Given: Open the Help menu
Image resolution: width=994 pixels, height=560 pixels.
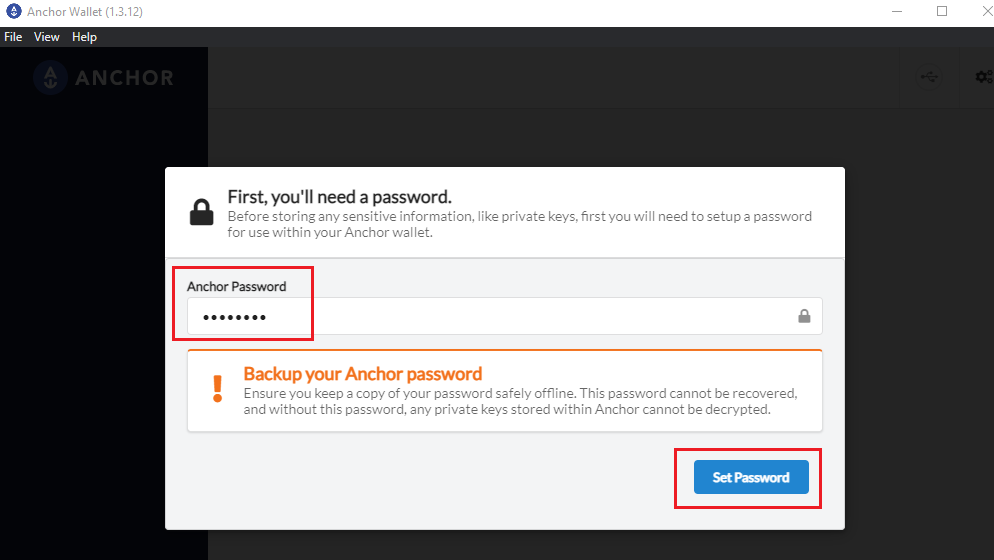Looking at the screenshot, I should tap(84, 37).
